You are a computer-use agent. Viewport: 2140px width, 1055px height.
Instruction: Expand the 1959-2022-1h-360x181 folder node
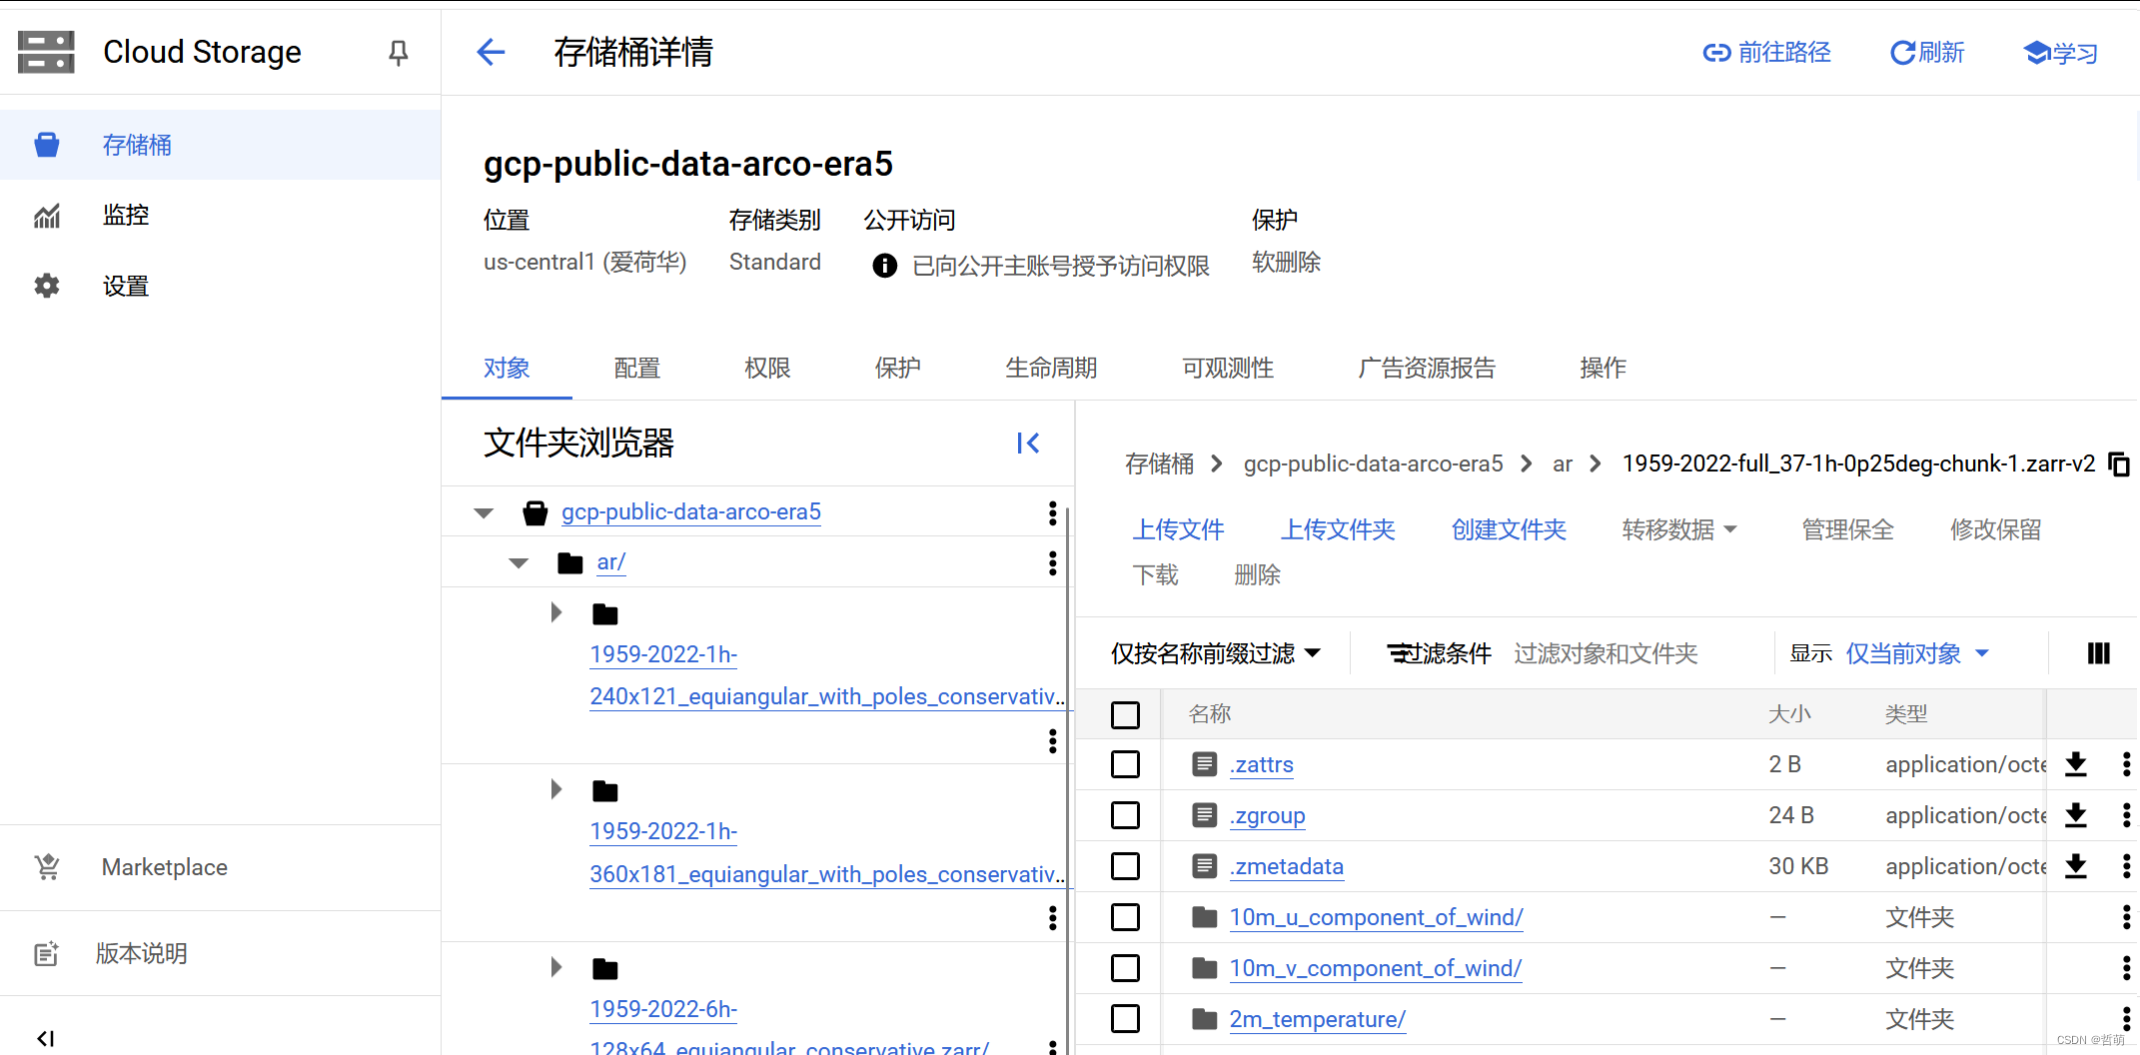click(x=556, y=790)
